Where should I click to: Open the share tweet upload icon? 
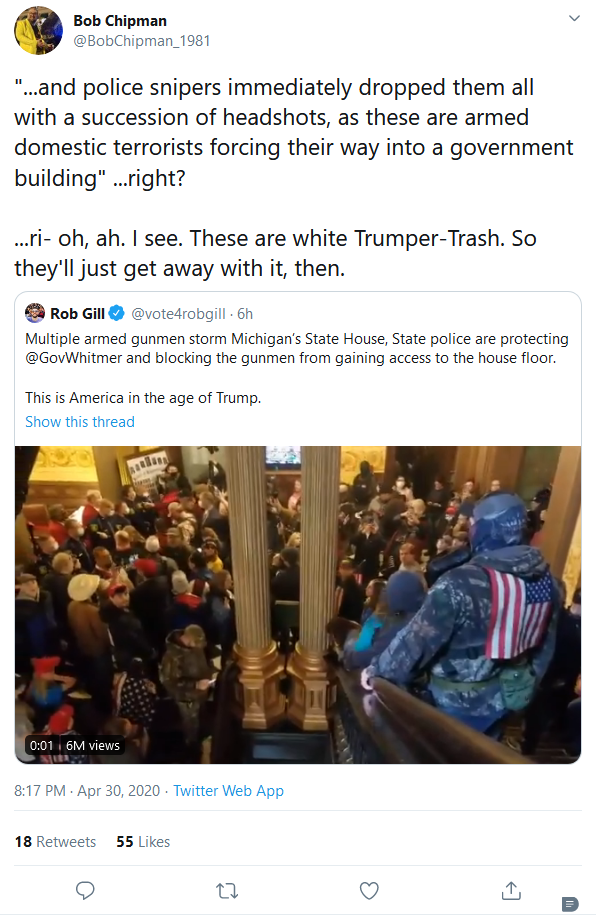[x=511, y=890]
